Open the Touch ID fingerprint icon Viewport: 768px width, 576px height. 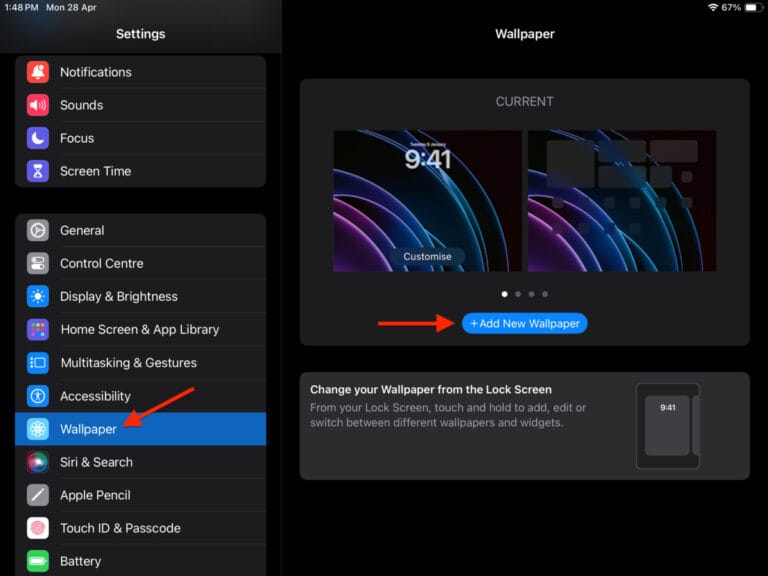38,528
